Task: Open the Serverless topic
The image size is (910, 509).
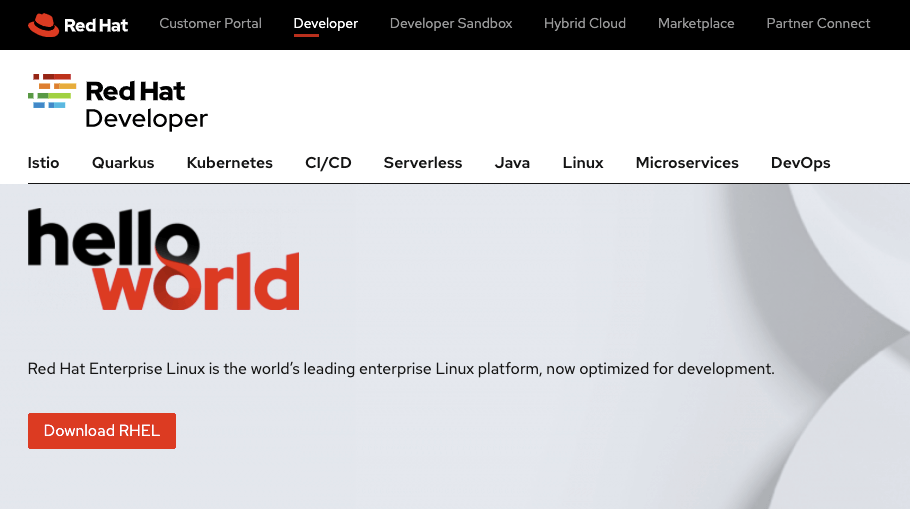Action: coord(423,162)
